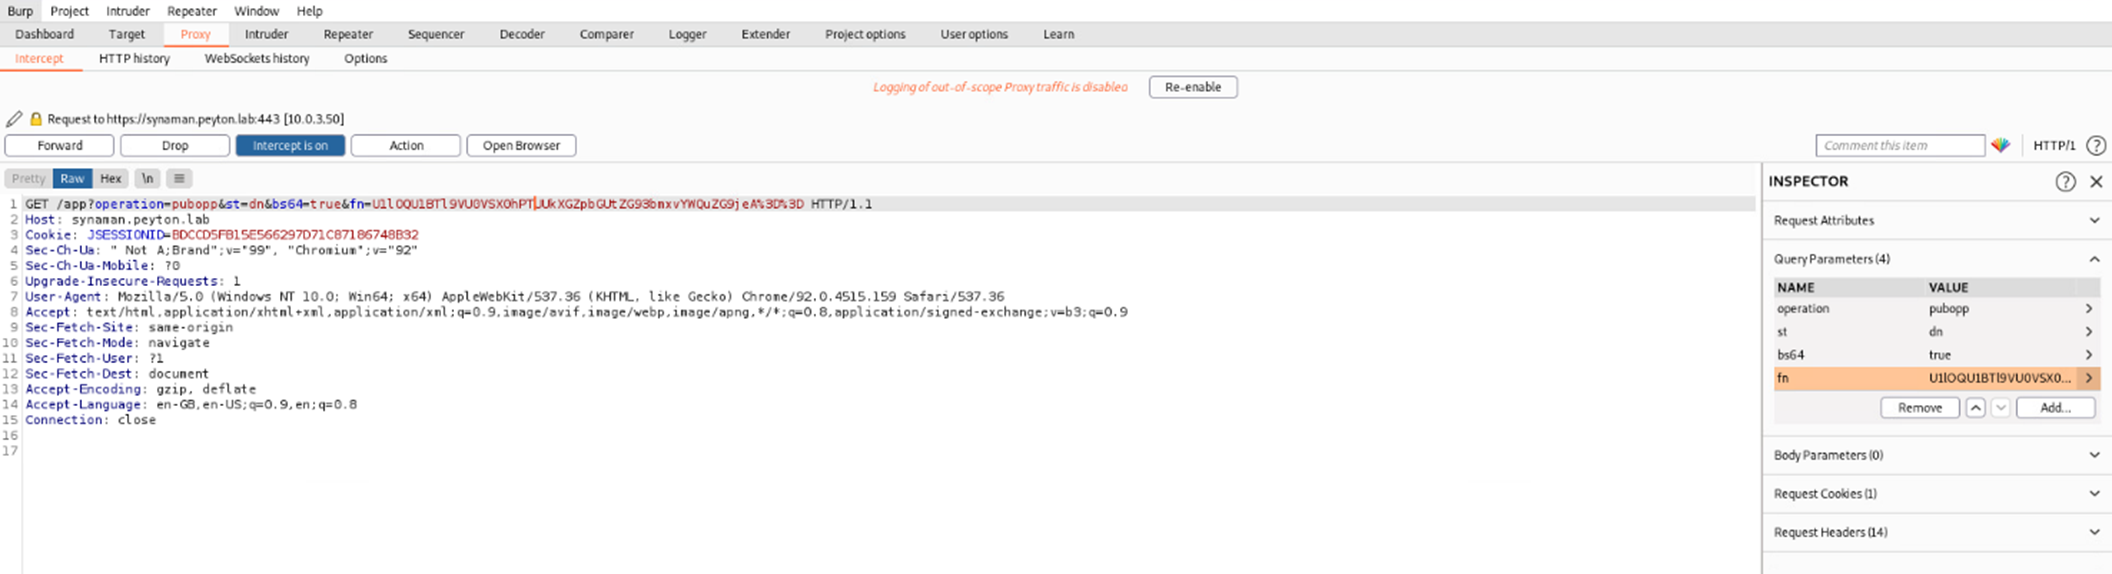Switch to the Dashboard tab
Image resolution: width=2112 pixels, height=574 pixels.
(44, 34)
